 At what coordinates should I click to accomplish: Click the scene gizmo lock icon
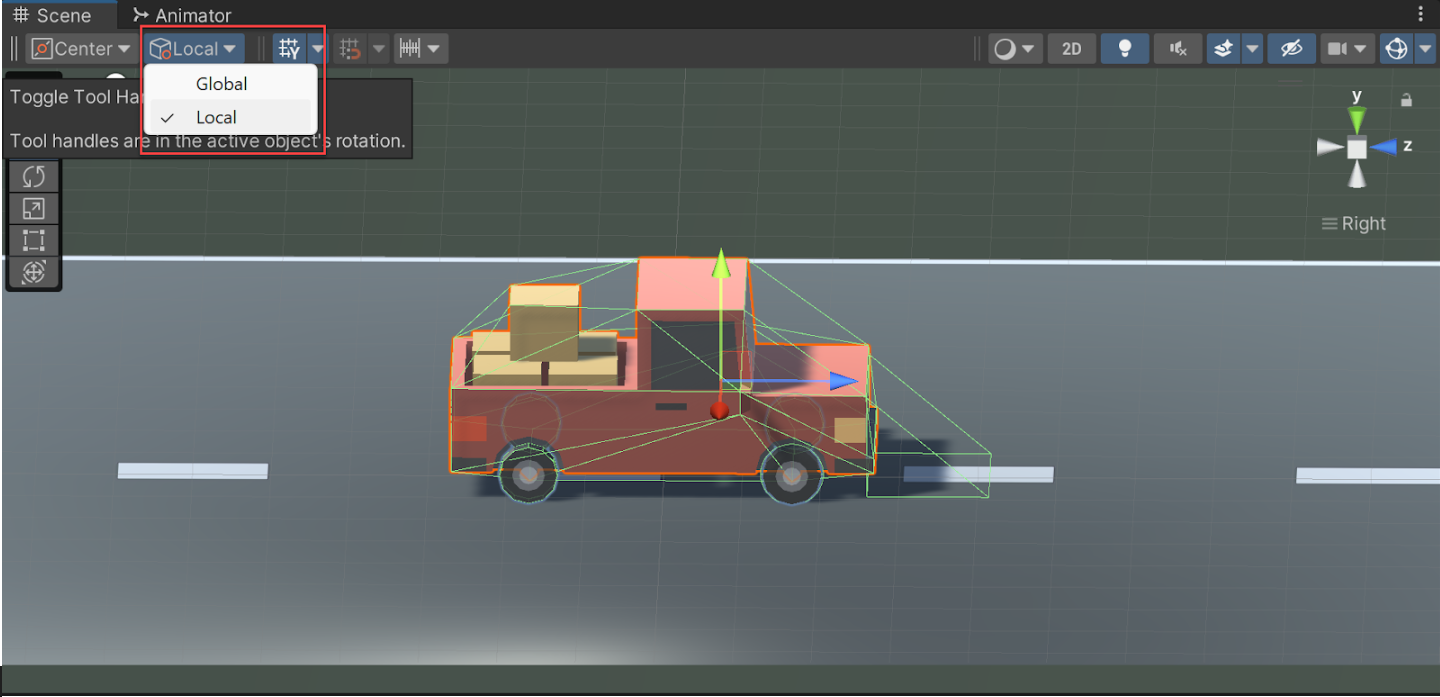coord(1406,100)
